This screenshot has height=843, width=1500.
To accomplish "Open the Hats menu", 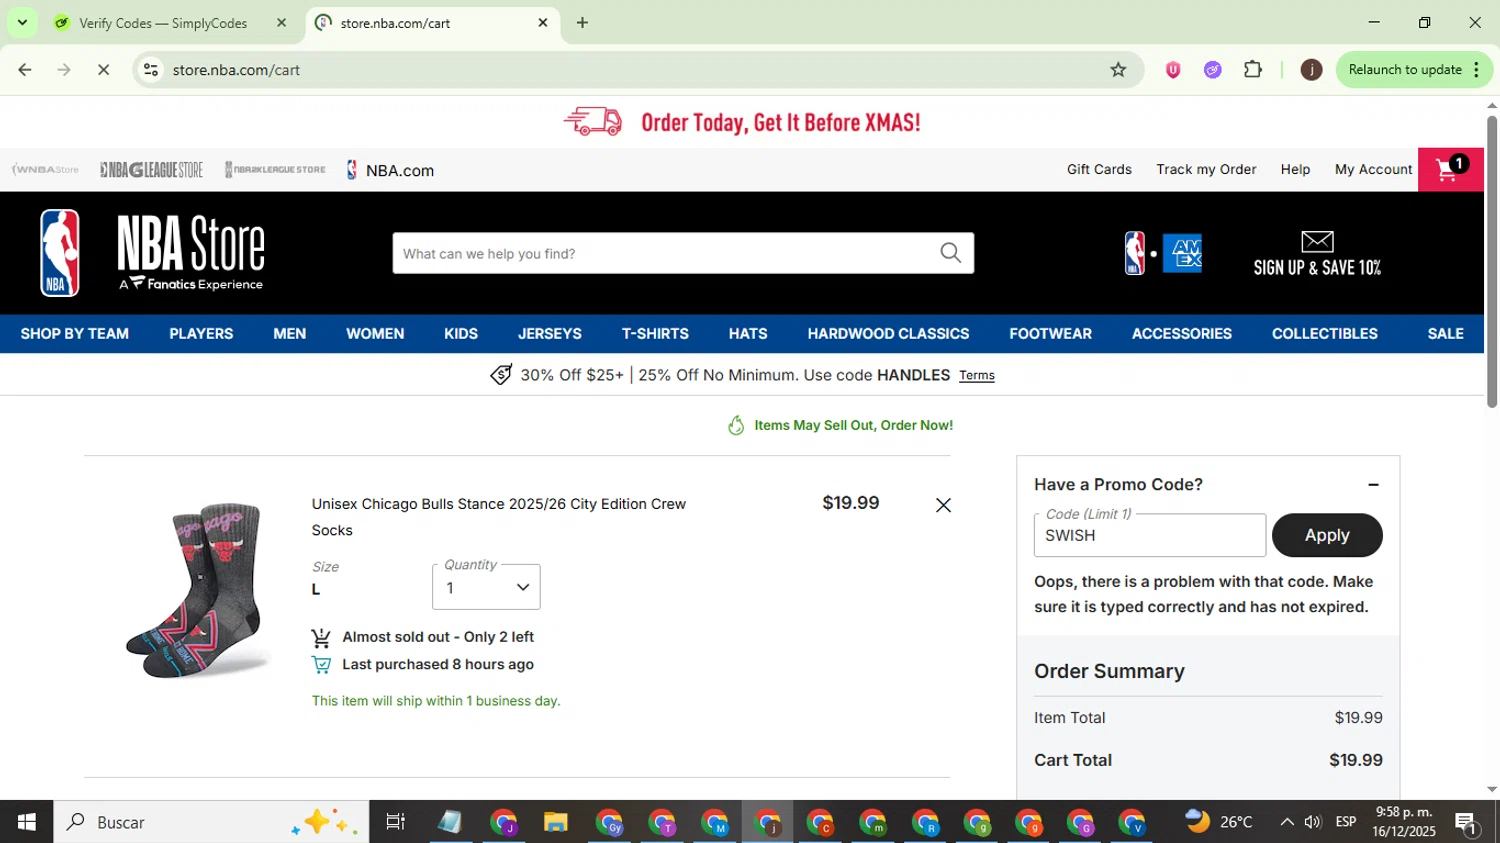I will coord(748,334).
